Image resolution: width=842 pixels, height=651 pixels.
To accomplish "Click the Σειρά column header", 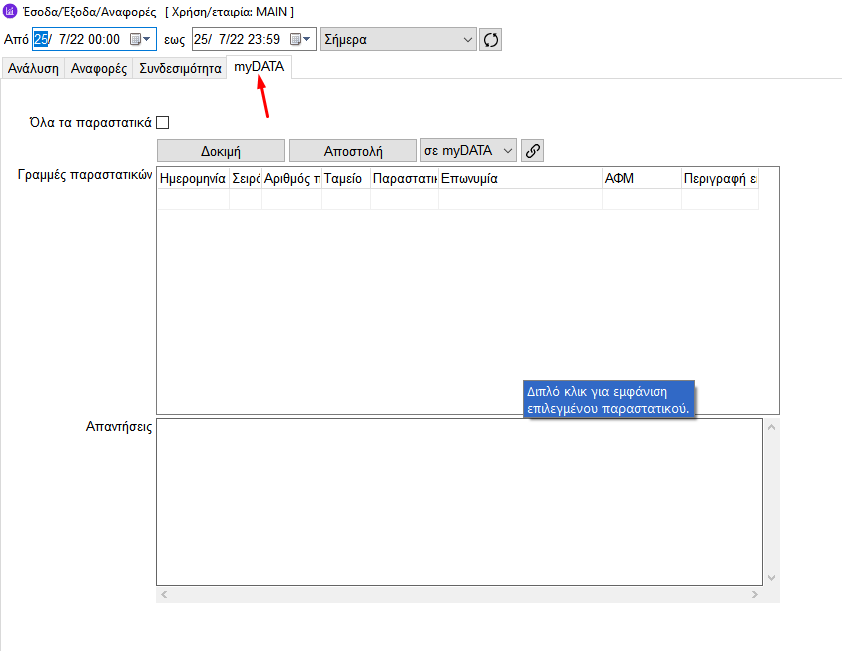I will click(245, 178).
